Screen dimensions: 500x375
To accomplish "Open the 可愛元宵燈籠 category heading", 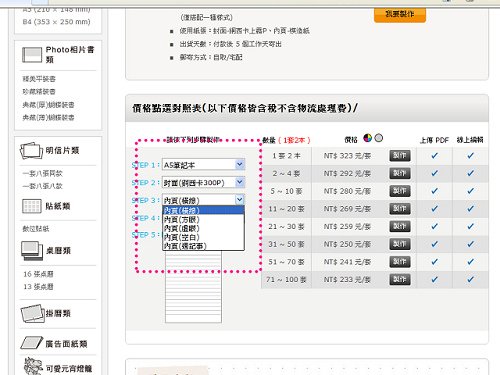I will [69, 368].
